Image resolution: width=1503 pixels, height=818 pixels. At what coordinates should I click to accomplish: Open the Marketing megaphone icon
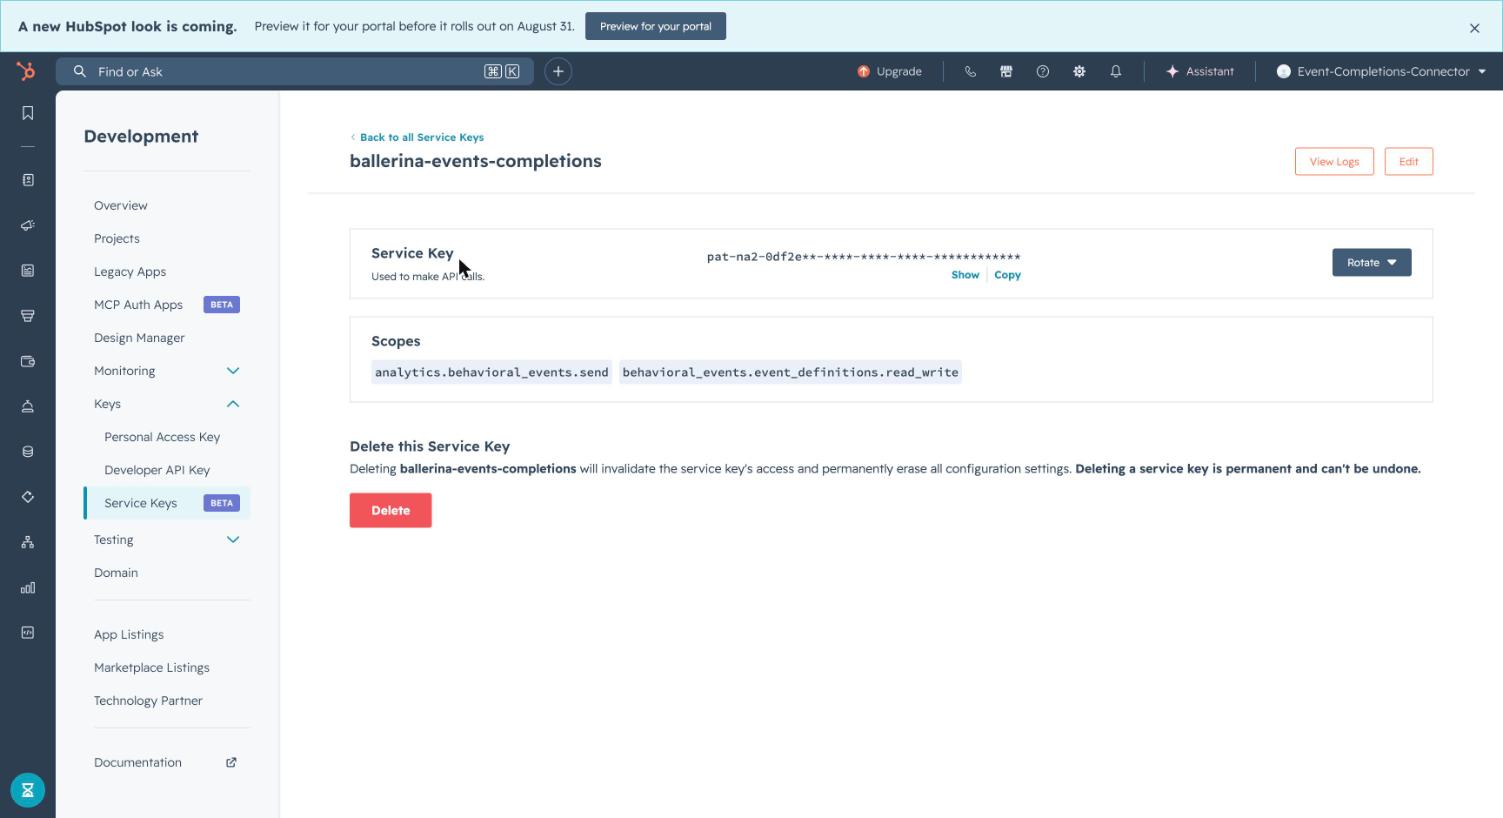pos(28,225)
